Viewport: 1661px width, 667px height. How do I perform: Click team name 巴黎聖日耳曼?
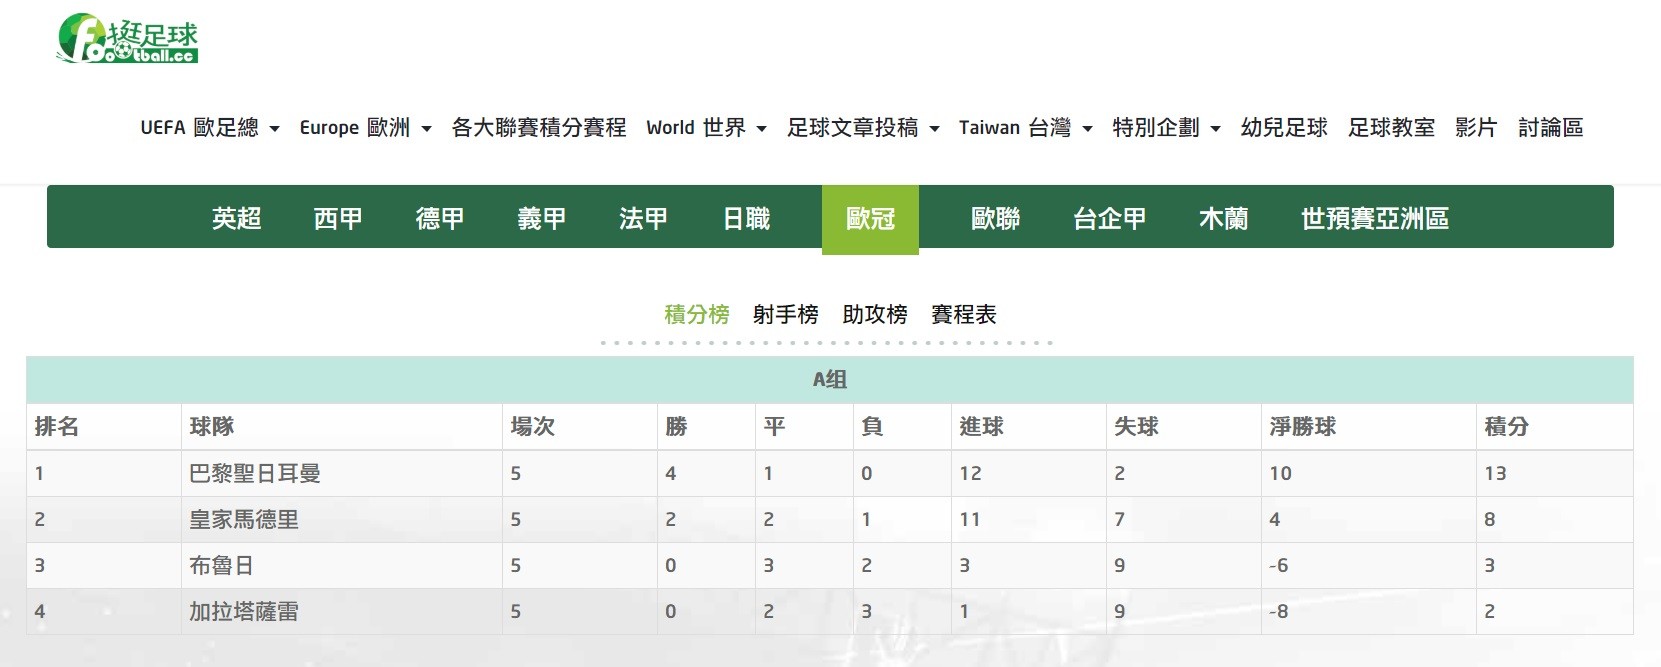pyautogui.click(x=255, y=474)
